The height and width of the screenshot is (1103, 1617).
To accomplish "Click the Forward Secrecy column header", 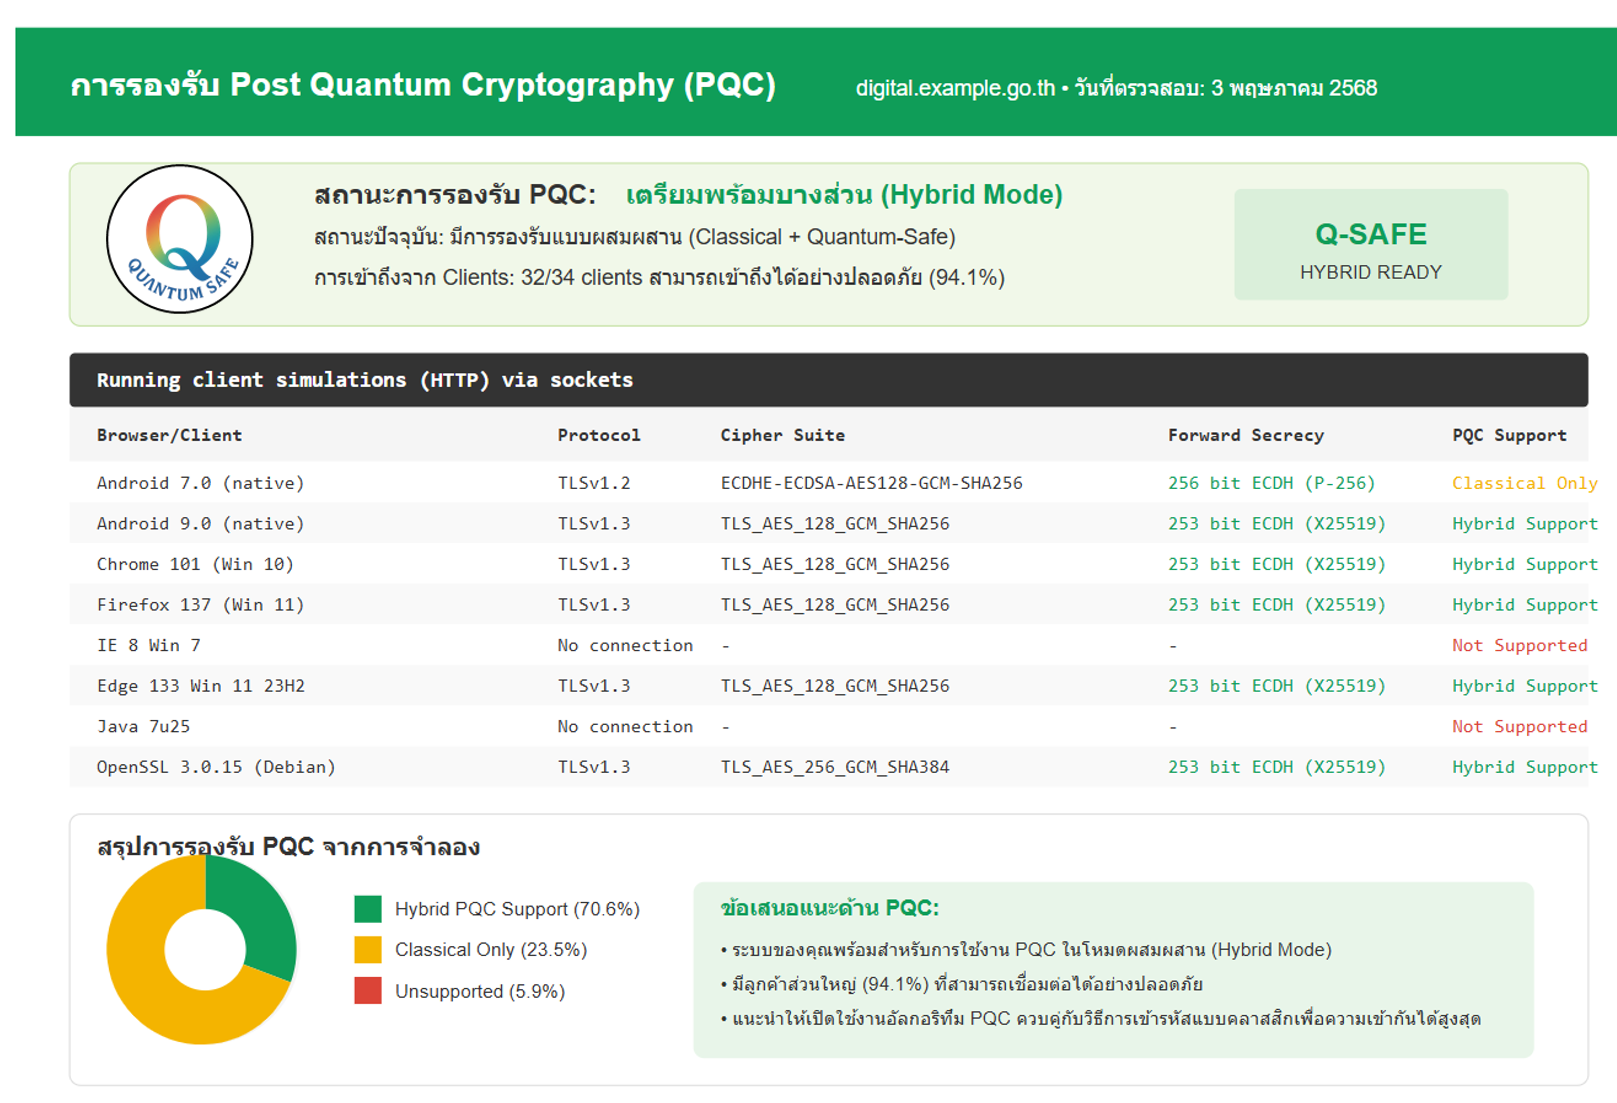I will coord(1246,435).
